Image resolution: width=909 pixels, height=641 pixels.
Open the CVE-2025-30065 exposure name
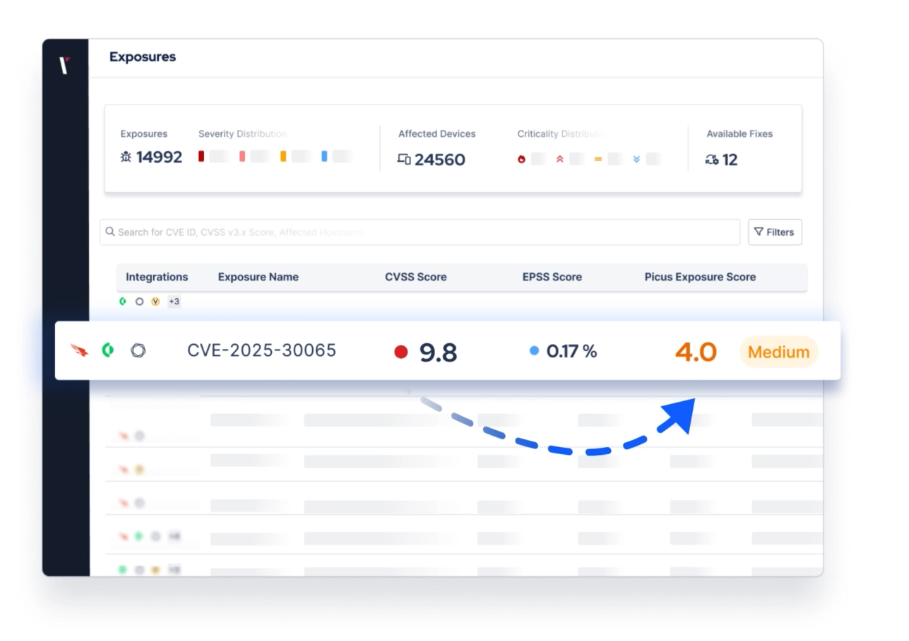[261, 351]
